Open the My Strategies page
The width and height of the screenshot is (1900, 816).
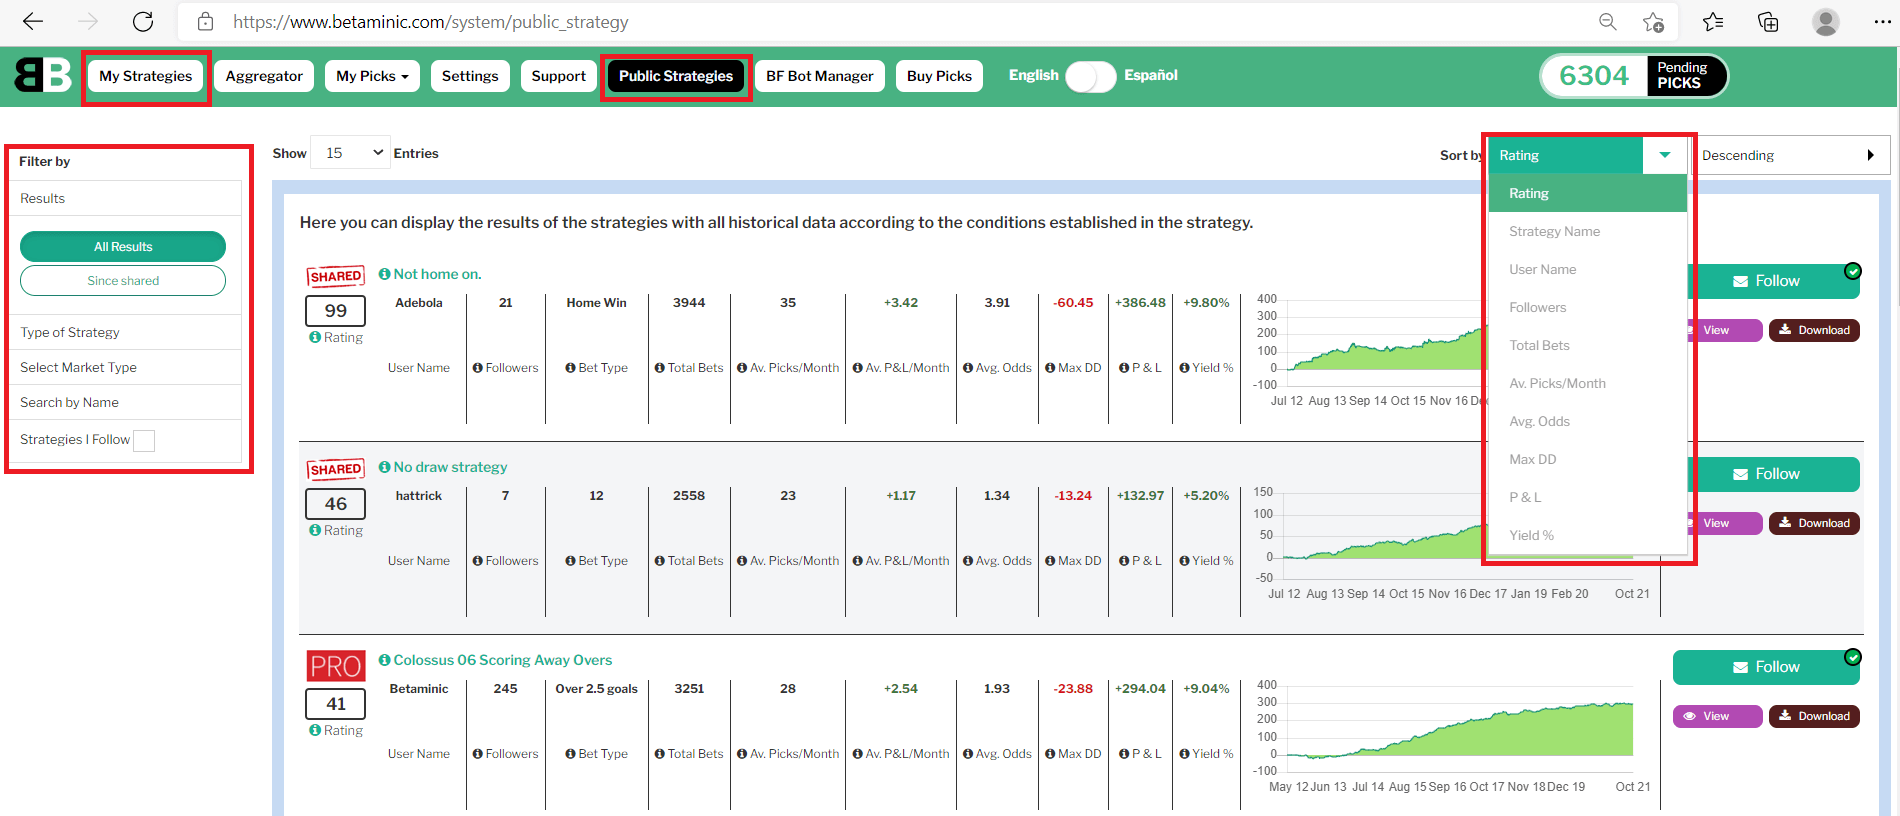pos(146,76)
